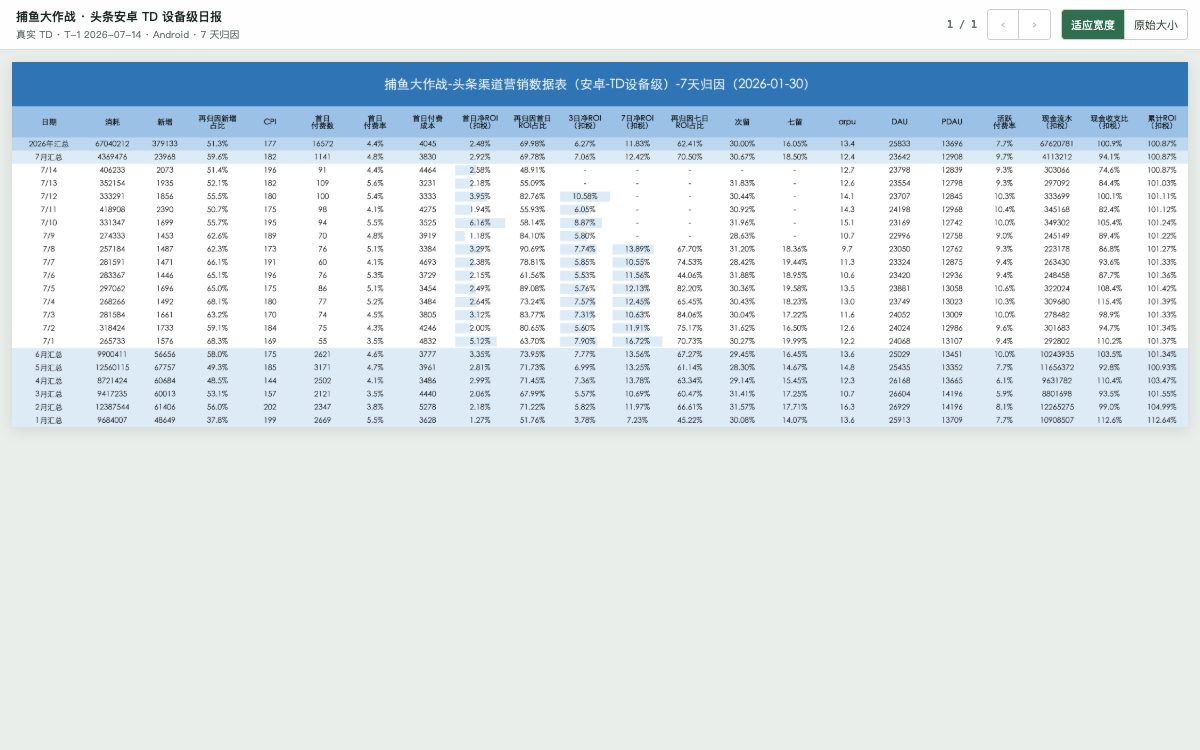Viewport: 1200px width, 750px height.
Task: Click the 7/12 3日净ROI cell 10.58%
Action: pyautogui.click(x=585, y=196)
